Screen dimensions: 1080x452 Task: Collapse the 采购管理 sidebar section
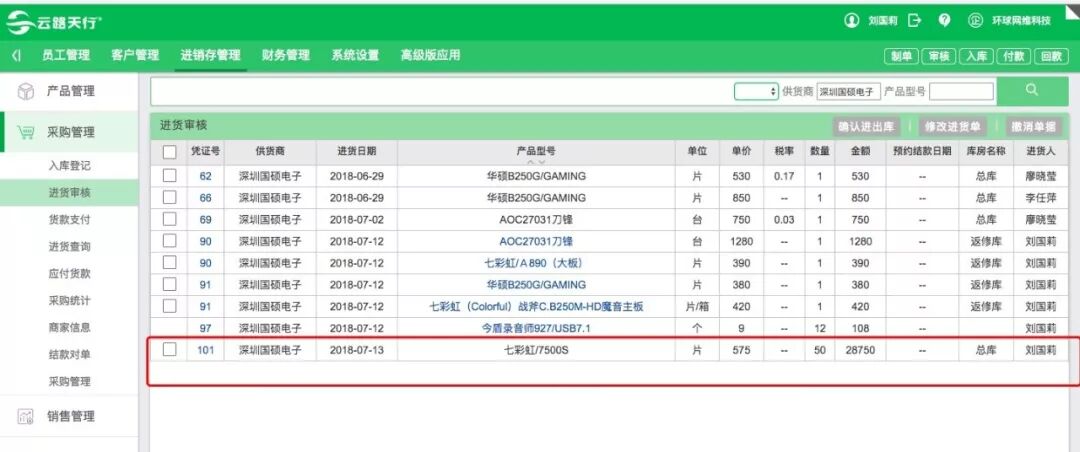click(x=69, y=132)
